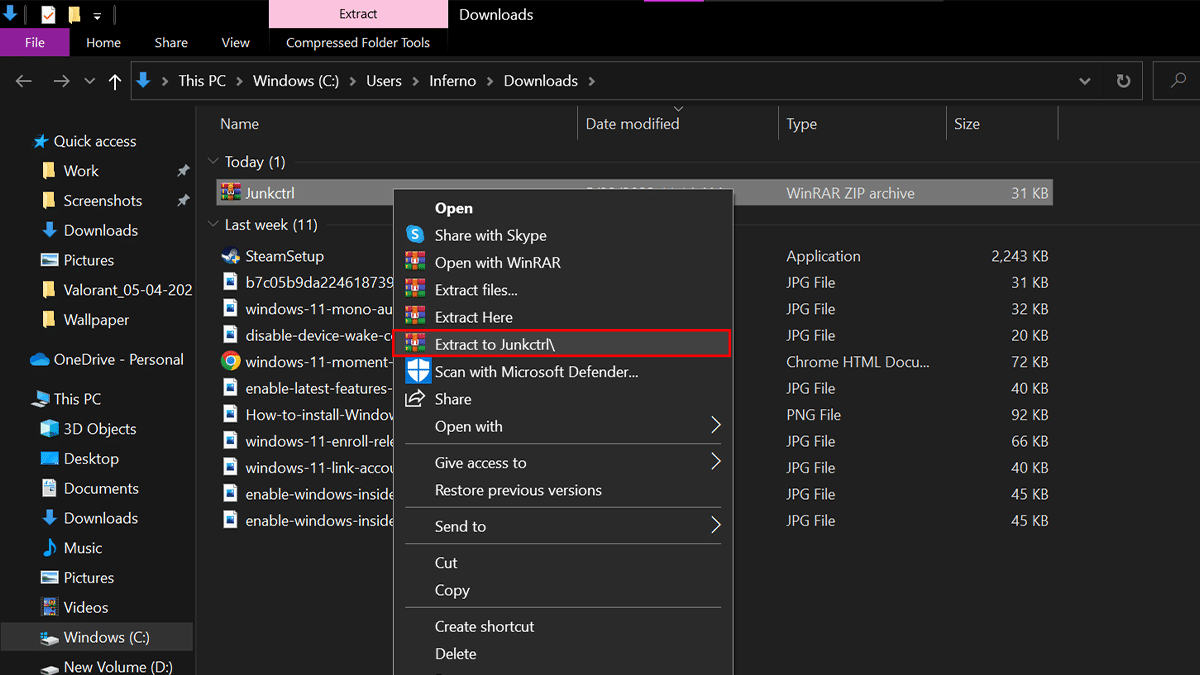Switch to the View ribbon tab
Screen dimensions: 1200x675
click(235, 43)
